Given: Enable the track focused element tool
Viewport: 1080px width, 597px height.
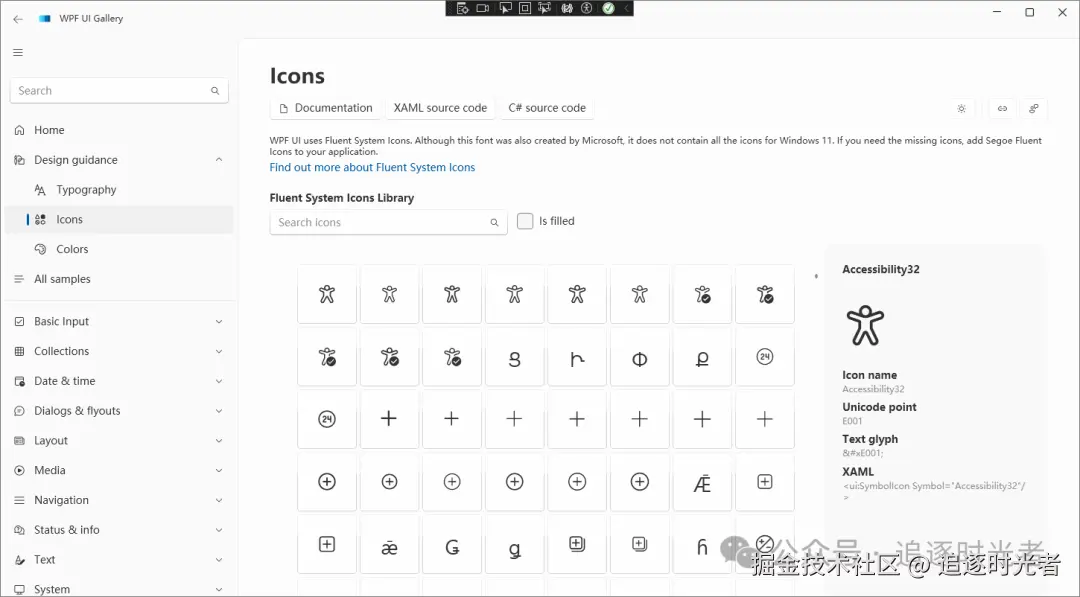Looking at the screenshot, I should click(x=545, y=8).
